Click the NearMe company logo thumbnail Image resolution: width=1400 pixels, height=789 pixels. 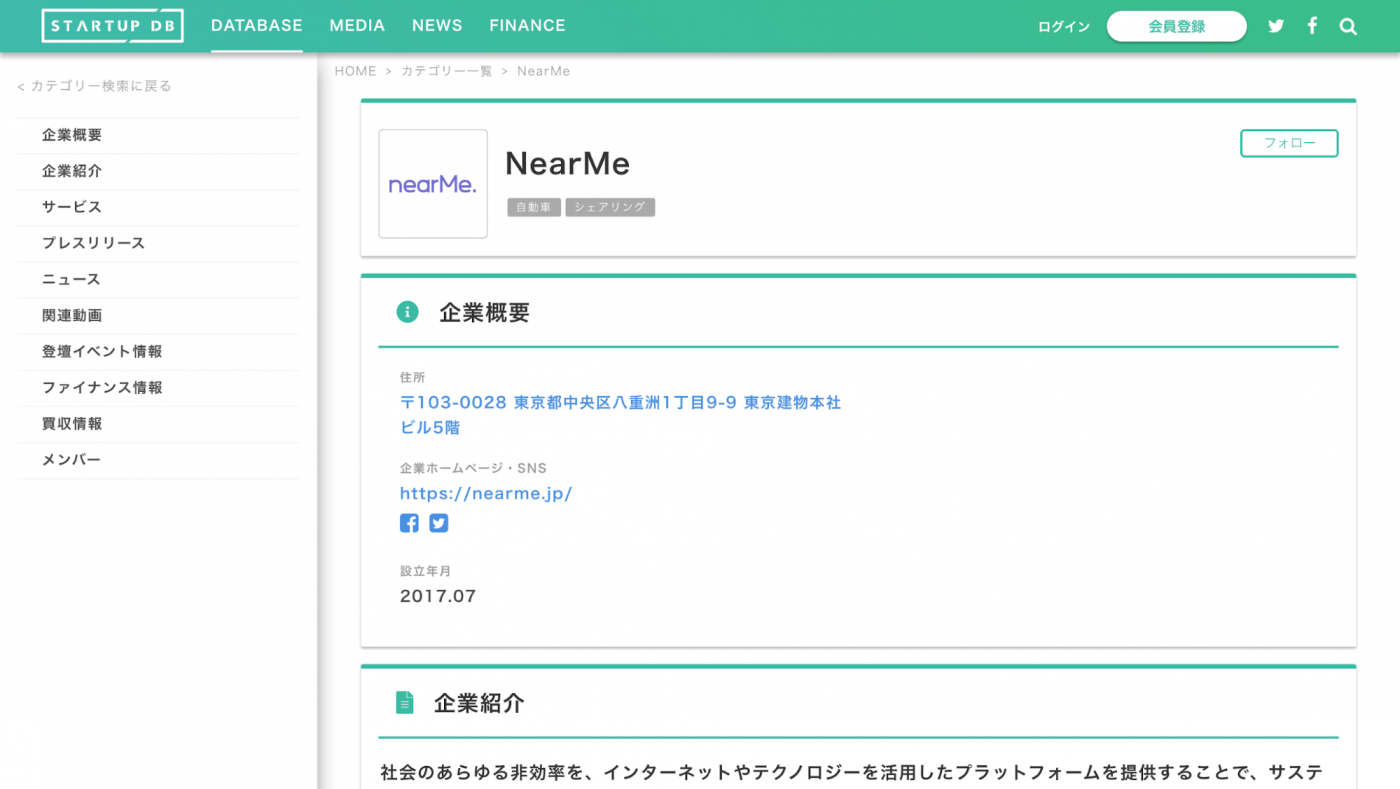click(x=432, y=183)
